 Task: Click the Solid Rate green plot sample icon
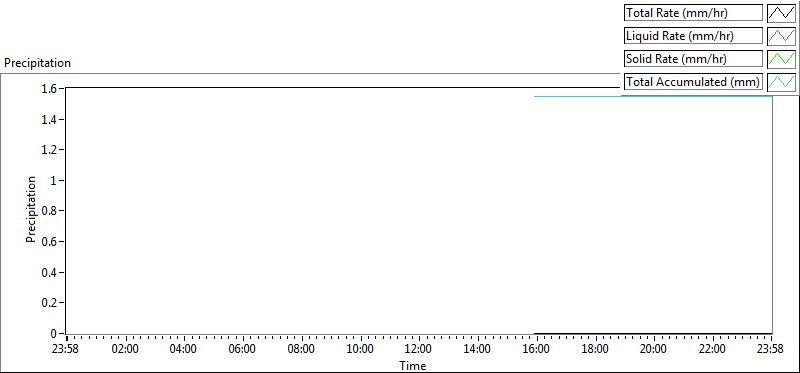point(782,59)
